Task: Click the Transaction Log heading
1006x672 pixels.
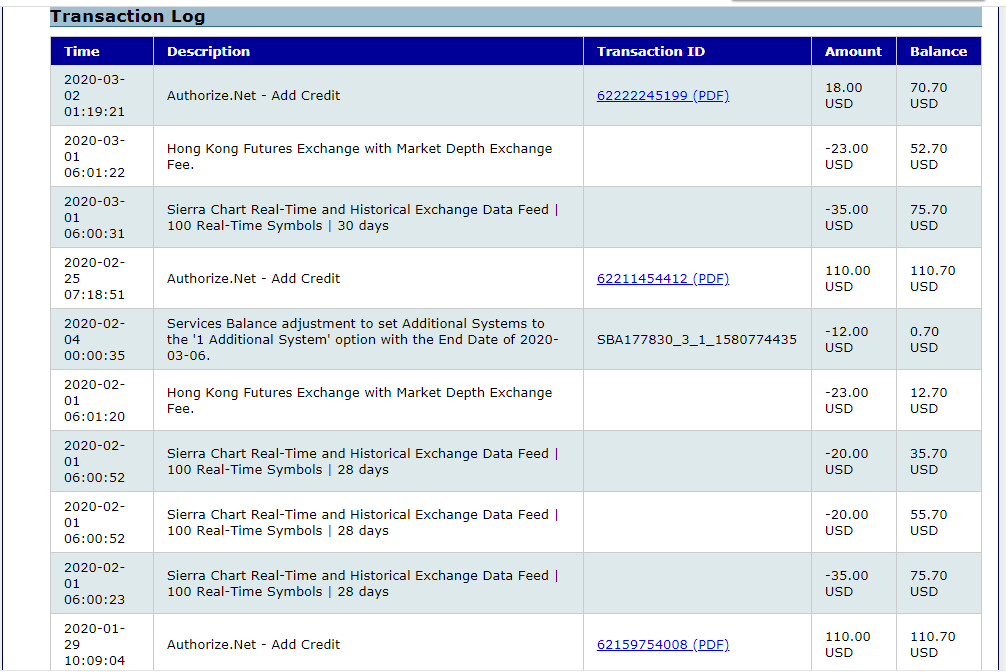Action: coord(128,17)
